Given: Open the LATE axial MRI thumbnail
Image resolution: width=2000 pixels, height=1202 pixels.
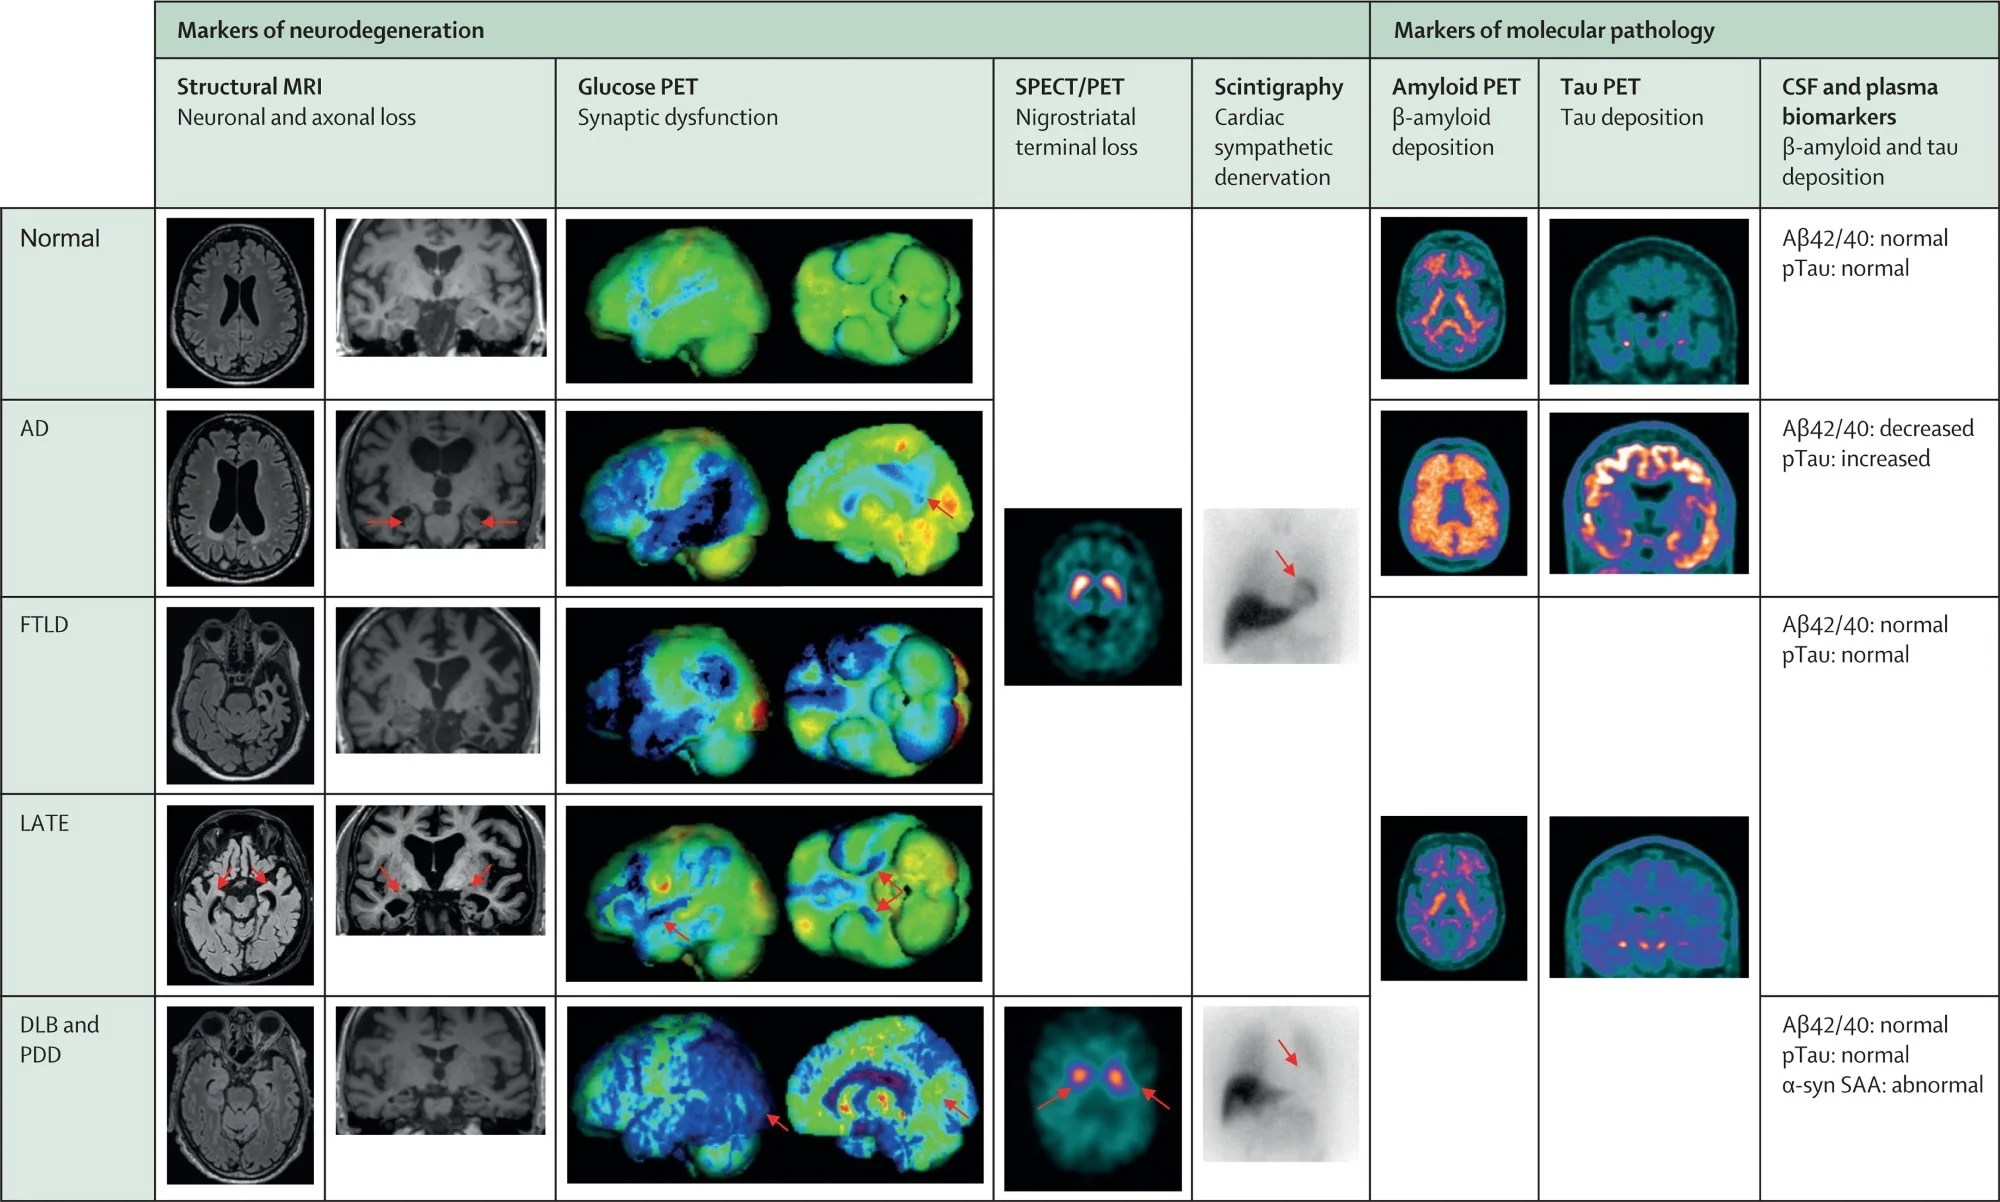Looking at the screenshot, I should coord(240,895).
